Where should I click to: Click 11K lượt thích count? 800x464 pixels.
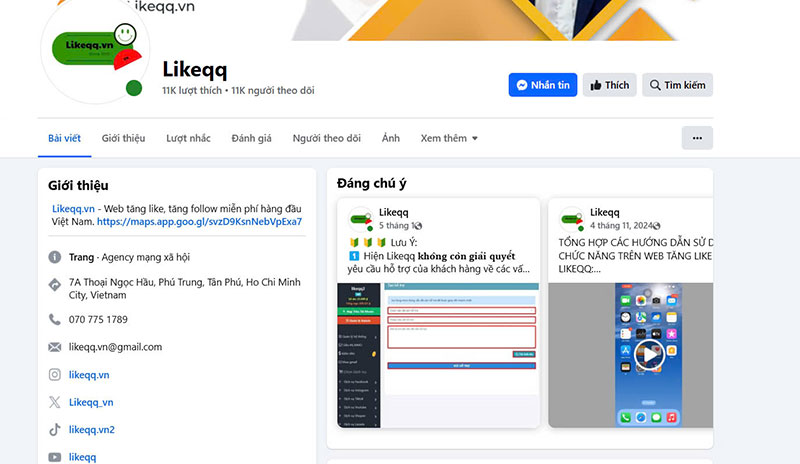pyautogui.click(x=192, y=90)
